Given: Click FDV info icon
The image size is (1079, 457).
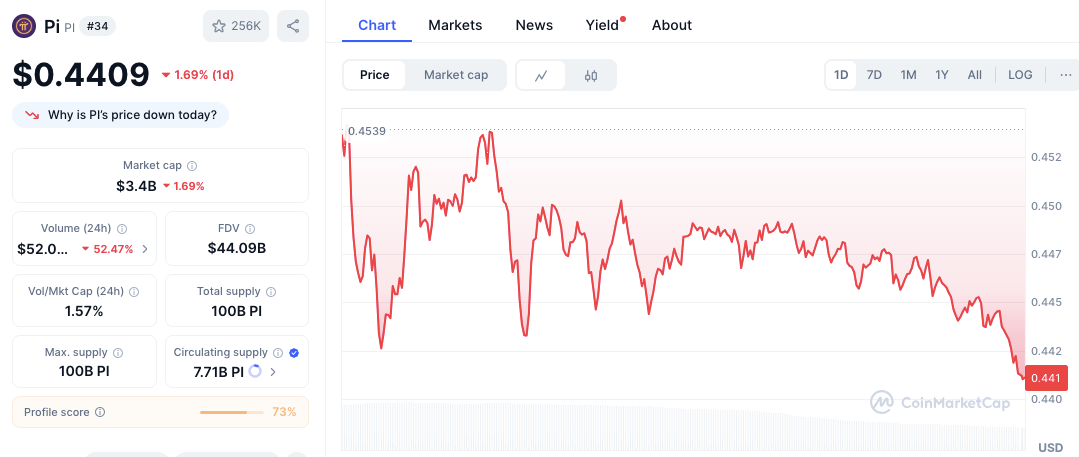Looking at the screenshot, I should pos(250,228).
